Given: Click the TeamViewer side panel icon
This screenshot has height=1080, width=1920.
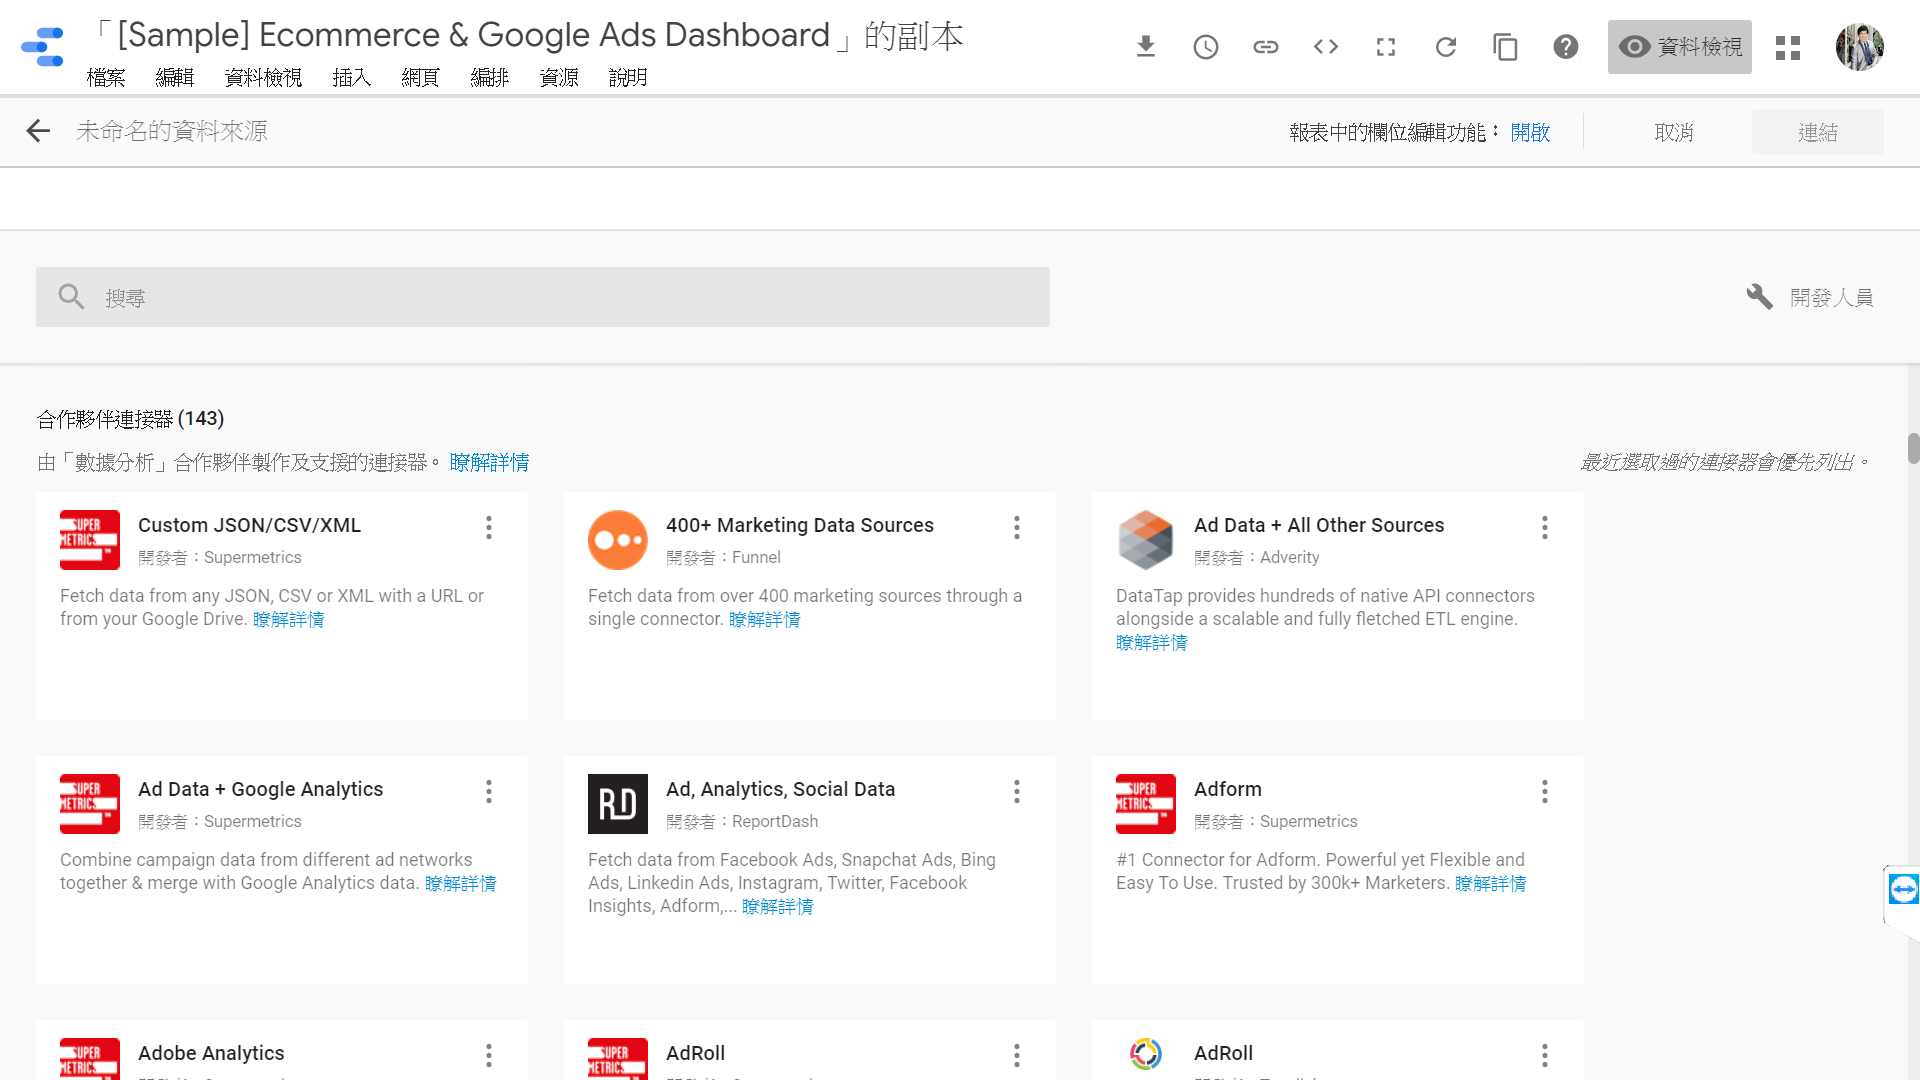Looking at the screenshot, I should (1903, 889).
